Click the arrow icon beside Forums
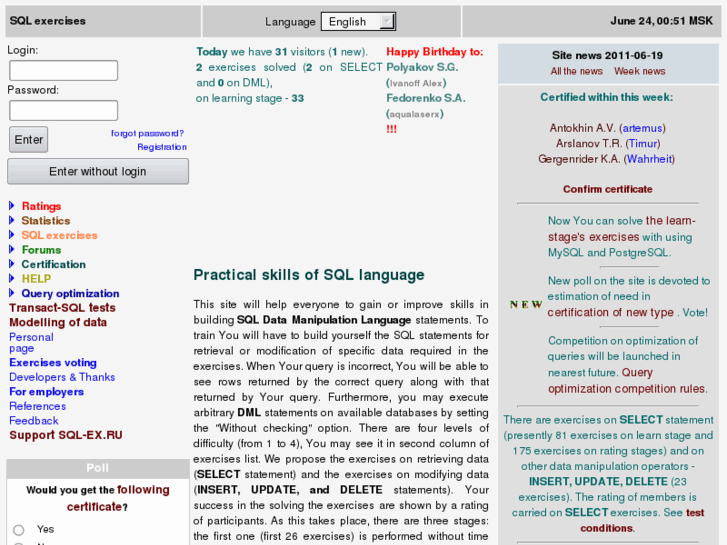 (12, 250)
